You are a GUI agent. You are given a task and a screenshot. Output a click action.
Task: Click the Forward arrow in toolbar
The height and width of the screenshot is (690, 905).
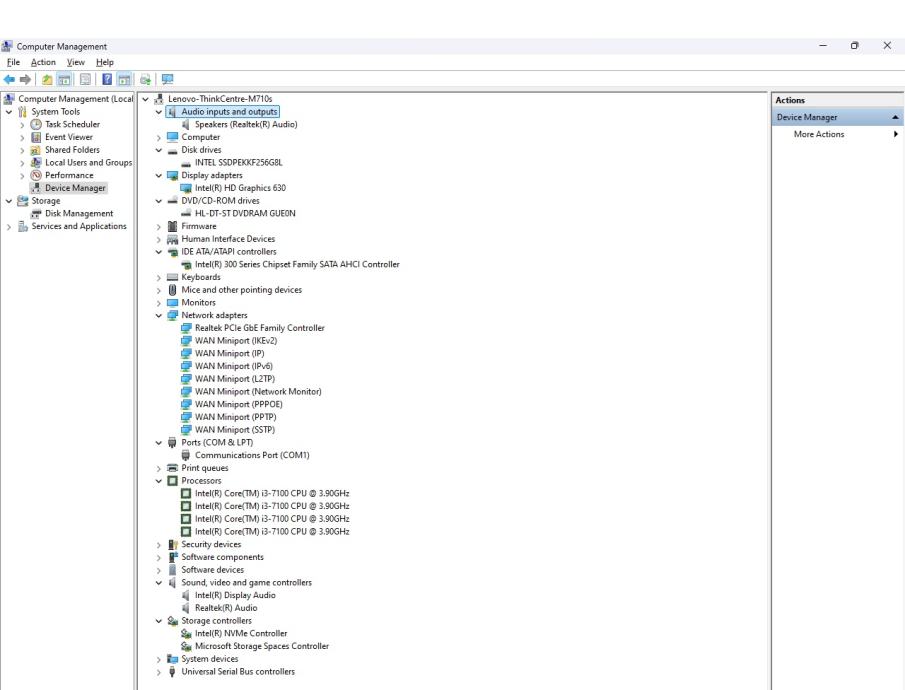[25, 80]
